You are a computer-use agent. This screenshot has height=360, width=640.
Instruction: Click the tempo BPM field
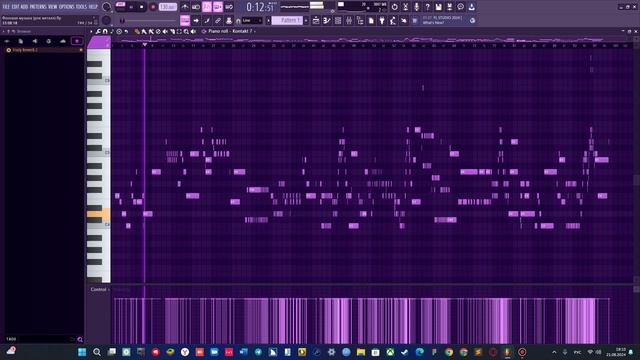coord(168,7)
